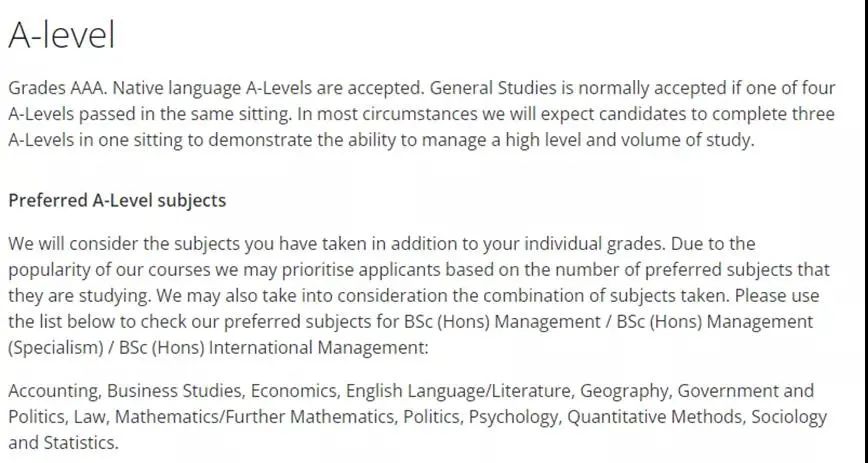Select the word 'Accounting' in subject list
Viewport: 868px width, 463px height.
(x=54, y=391)
